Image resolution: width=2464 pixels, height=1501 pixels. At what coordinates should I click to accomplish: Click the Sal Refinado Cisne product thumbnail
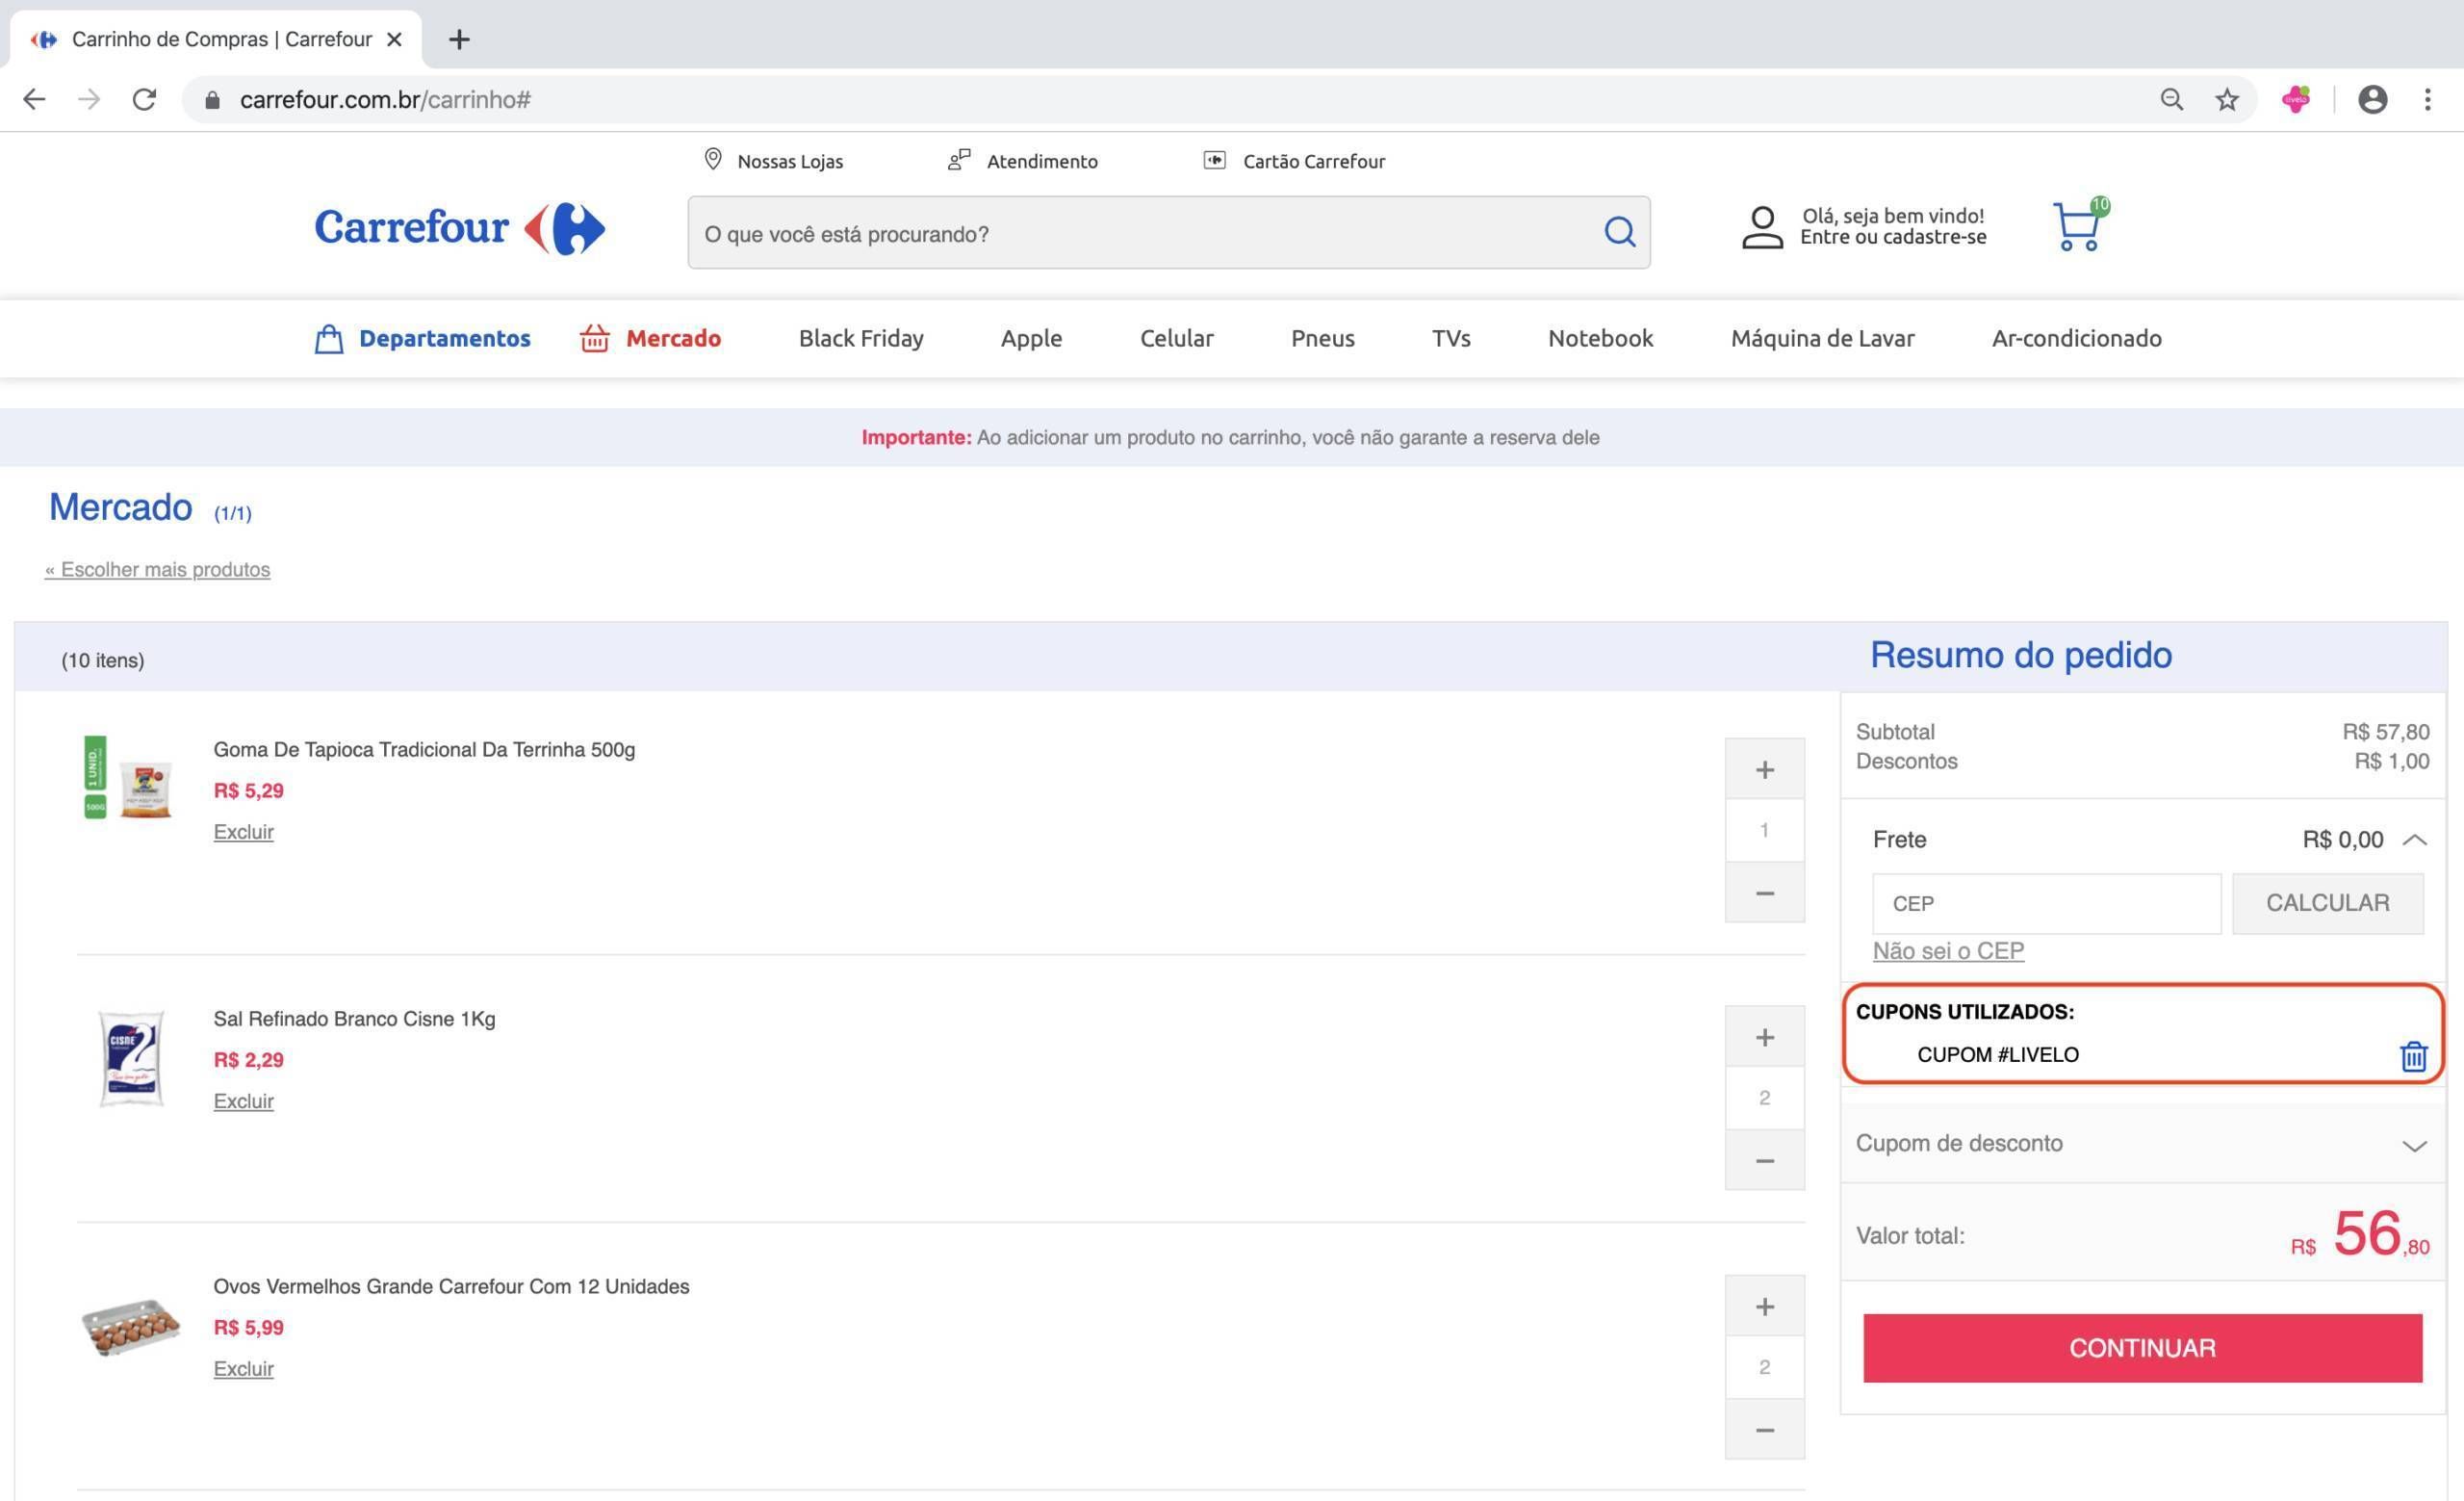pyautogui.click(x=131, y=1058)
